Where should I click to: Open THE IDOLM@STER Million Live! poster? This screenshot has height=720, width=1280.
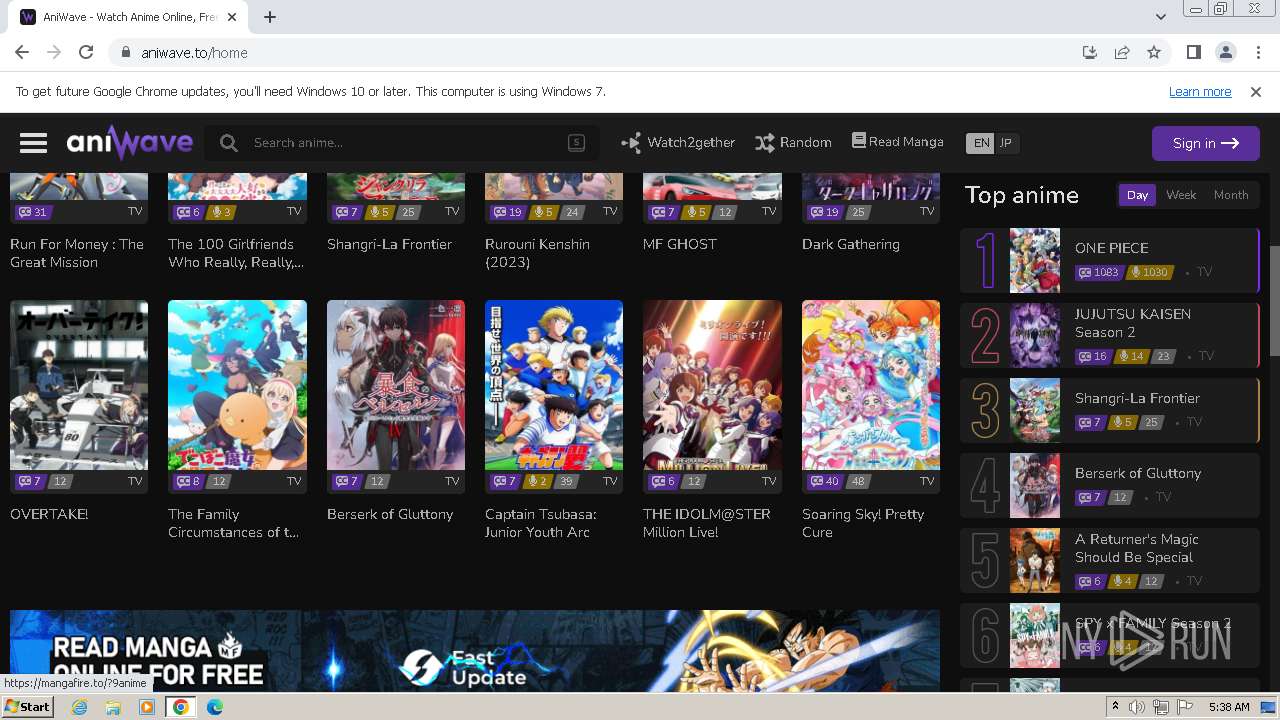[x=712, y=385]
